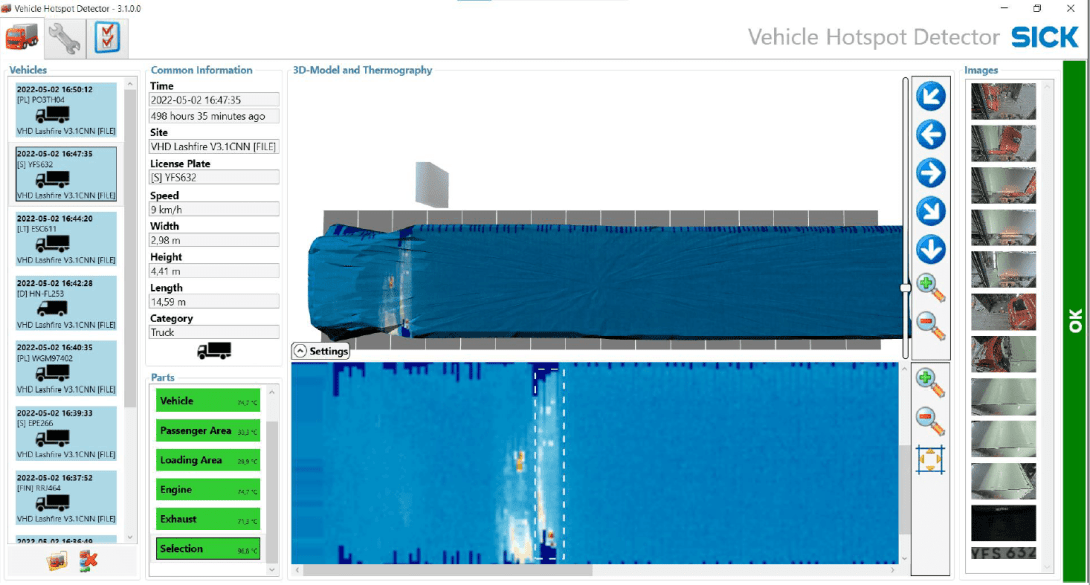Open the wrench settings tab

click(x=65, y=38)
